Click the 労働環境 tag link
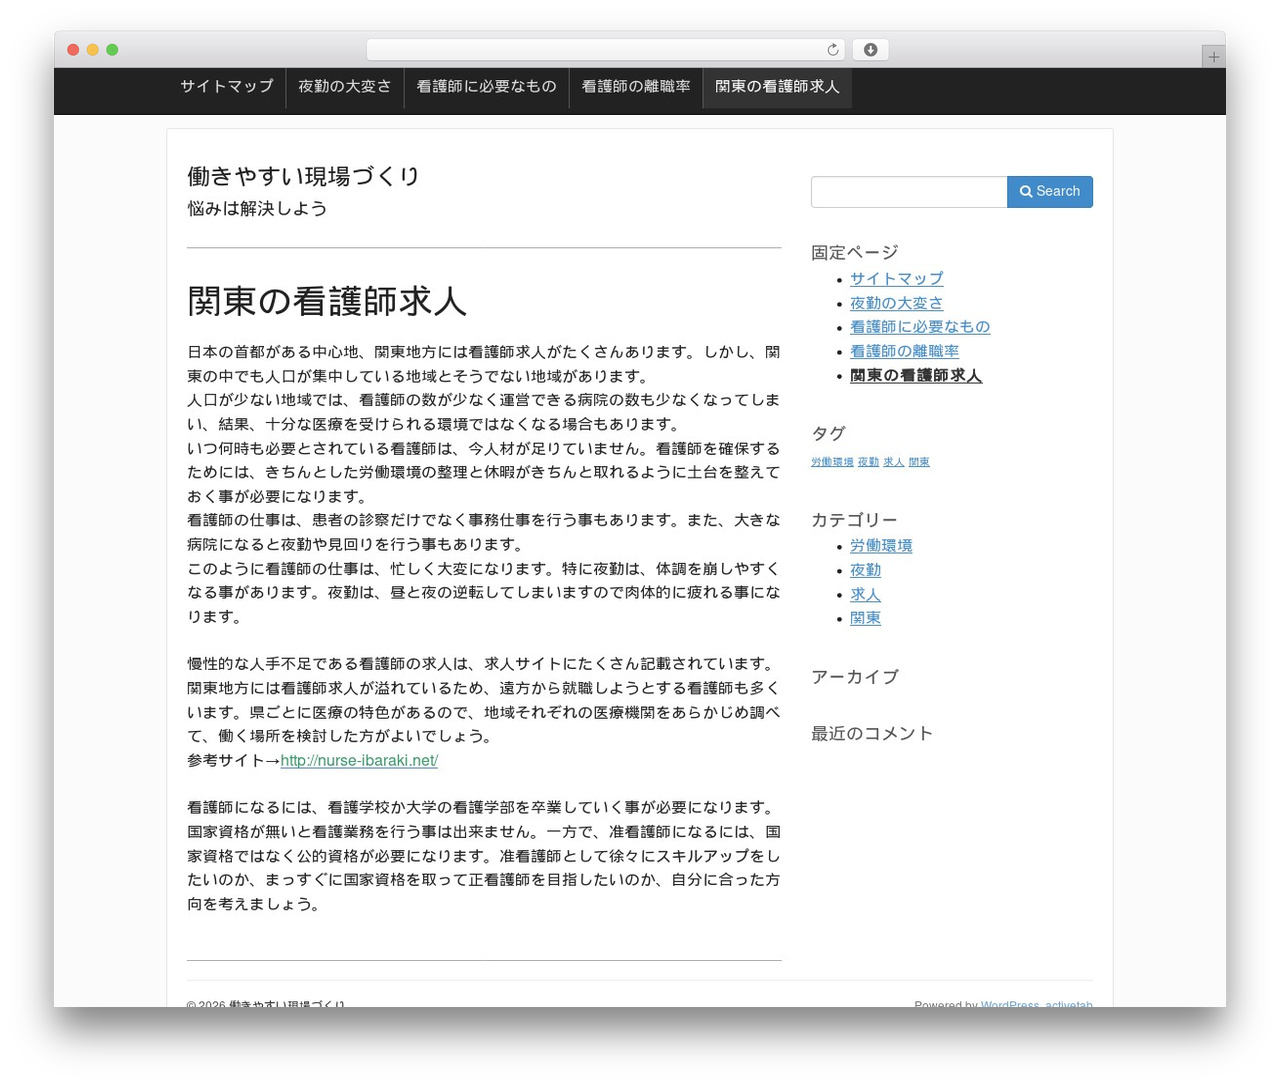1280x1084 pixels. point(832,462)
